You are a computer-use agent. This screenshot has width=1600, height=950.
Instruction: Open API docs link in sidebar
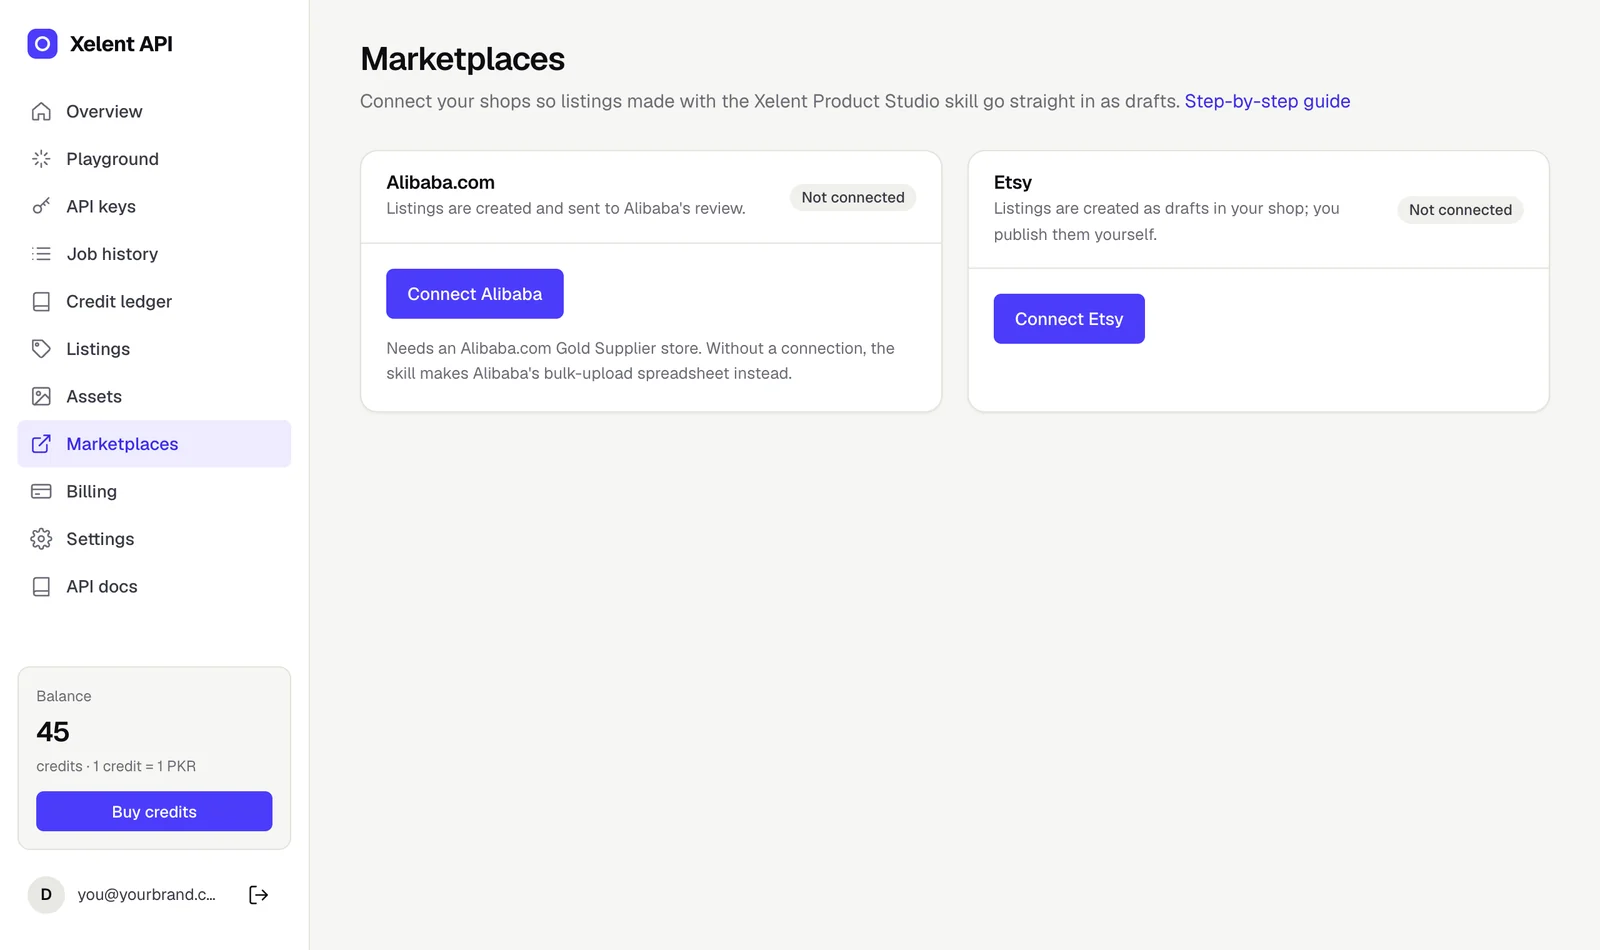pyautogui.click(x=154, y=586)
